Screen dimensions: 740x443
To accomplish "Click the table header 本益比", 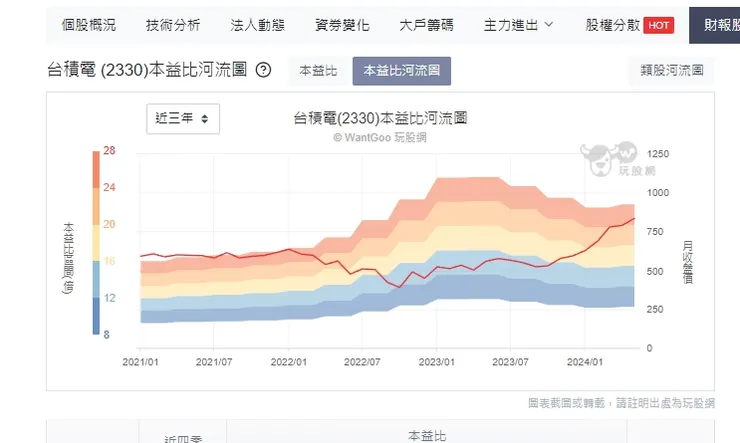I will coord(427,435).
